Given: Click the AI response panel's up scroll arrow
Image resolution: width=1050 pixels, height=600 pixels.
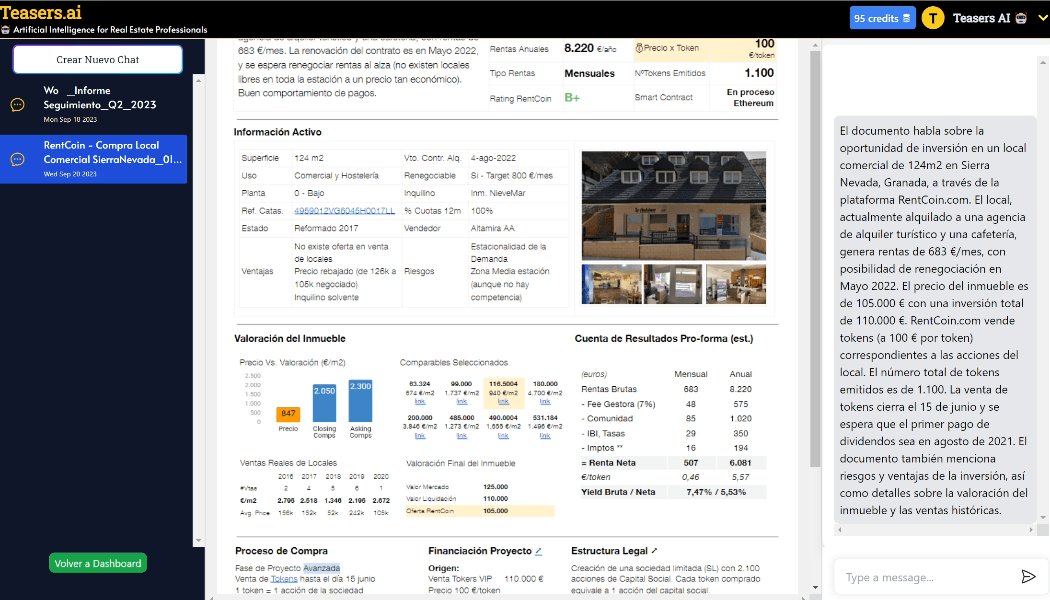Looking at the screenshot, I should point(1043,62).
